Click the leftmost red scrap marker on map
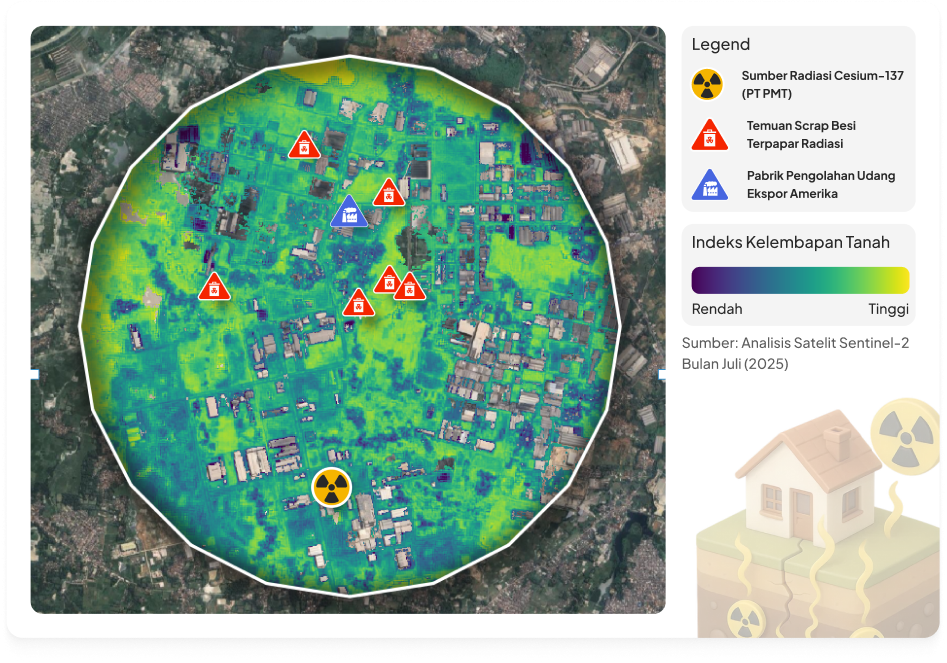The height and width of the screenshot is (663, 947). [213, 288]
